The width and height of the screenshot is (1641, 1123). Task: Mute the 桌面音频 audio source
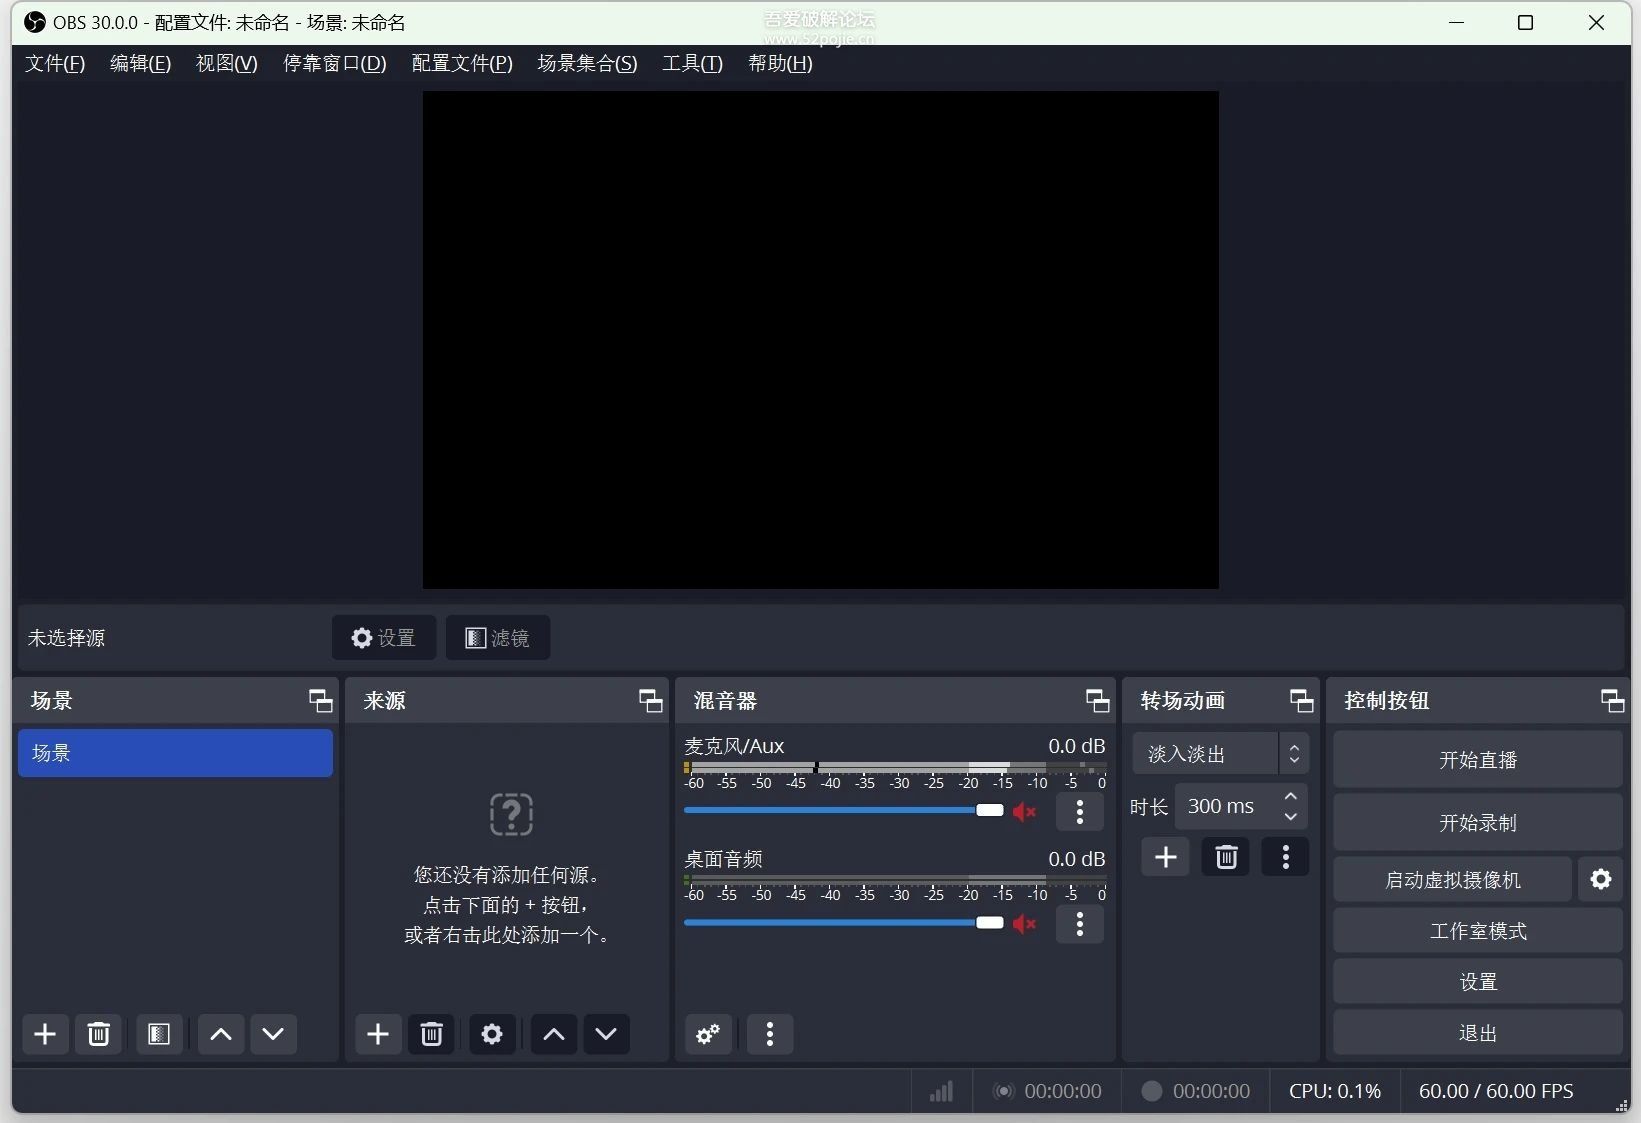pos(1023,924)
